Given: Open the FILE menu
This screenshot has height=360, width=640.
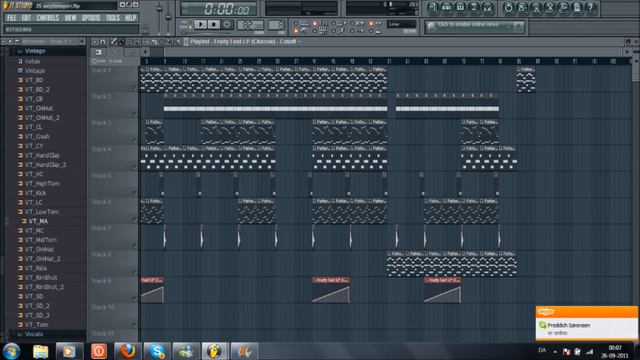Looking at the screenshot, I should pyautogui.click(x=11, y=18).
